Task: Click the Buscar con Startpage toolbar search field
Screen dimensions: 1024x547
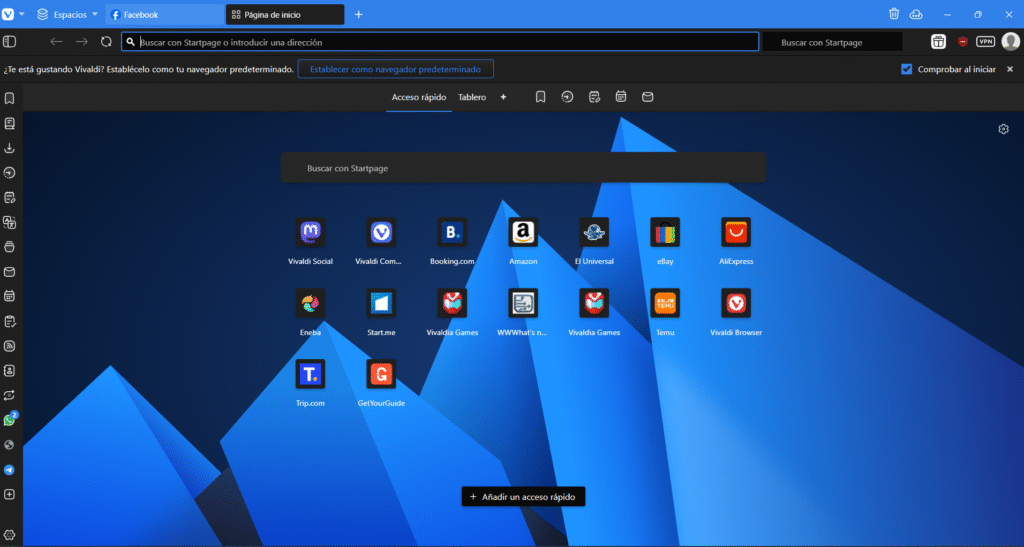Action: [833, 42]
